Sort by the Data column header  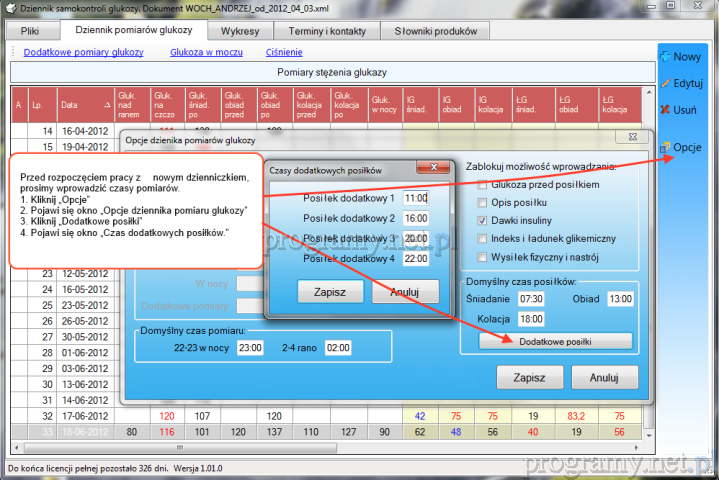pos(84,104)
